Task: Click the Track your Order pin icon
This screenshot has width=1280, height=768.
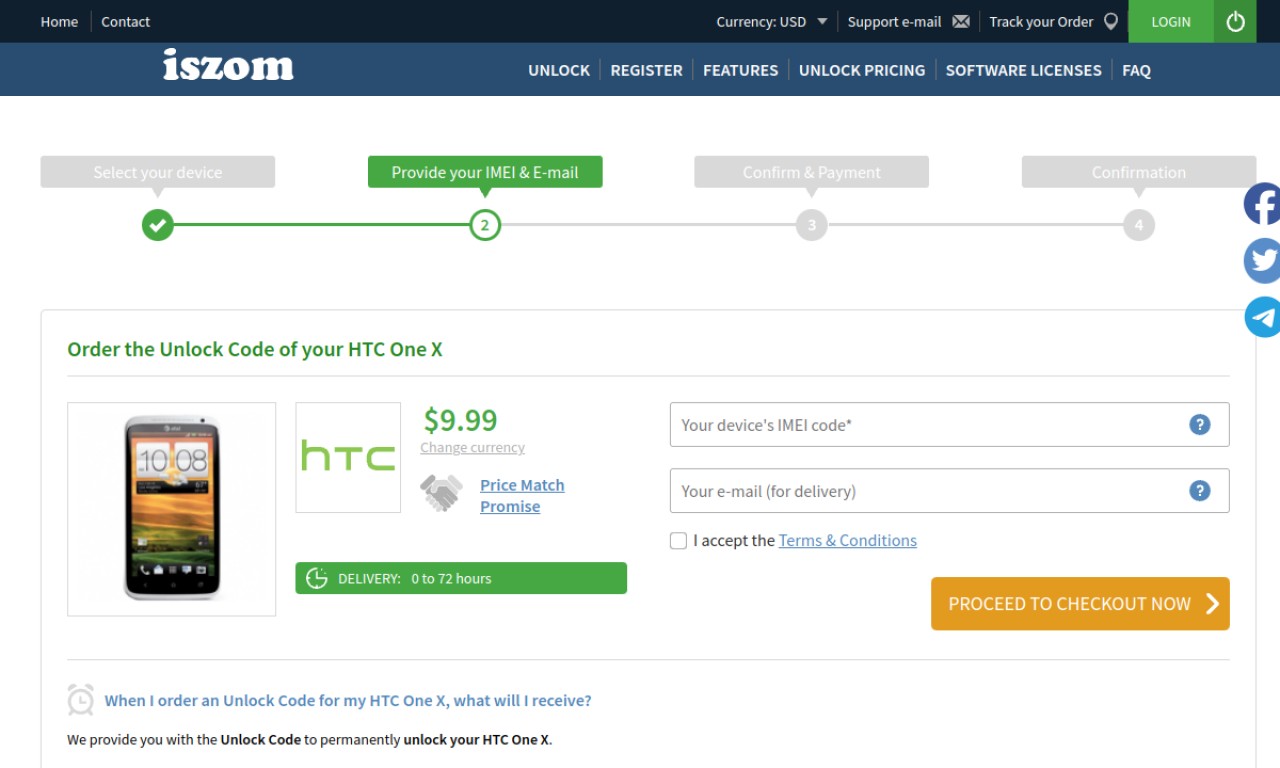Action: [x=1110, y=21]
